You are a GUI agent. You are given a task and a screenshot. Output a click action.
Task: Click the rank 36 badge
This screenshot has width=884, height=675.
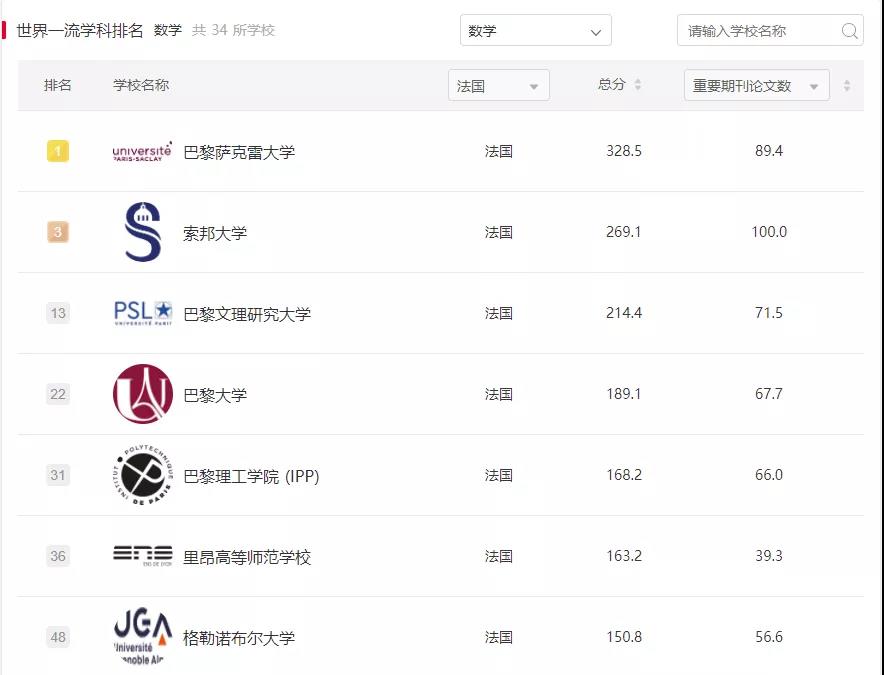tap(58, 556)
